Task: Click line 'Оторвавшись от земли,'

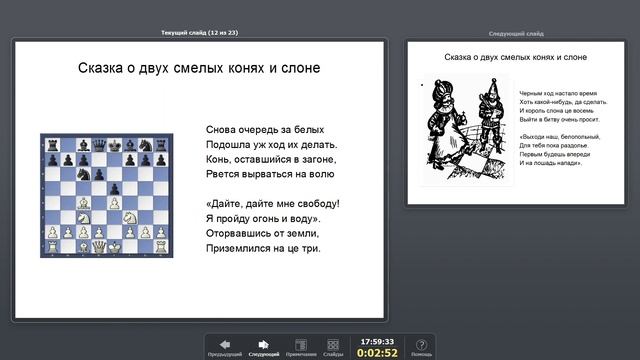Action: click(262, 233)
